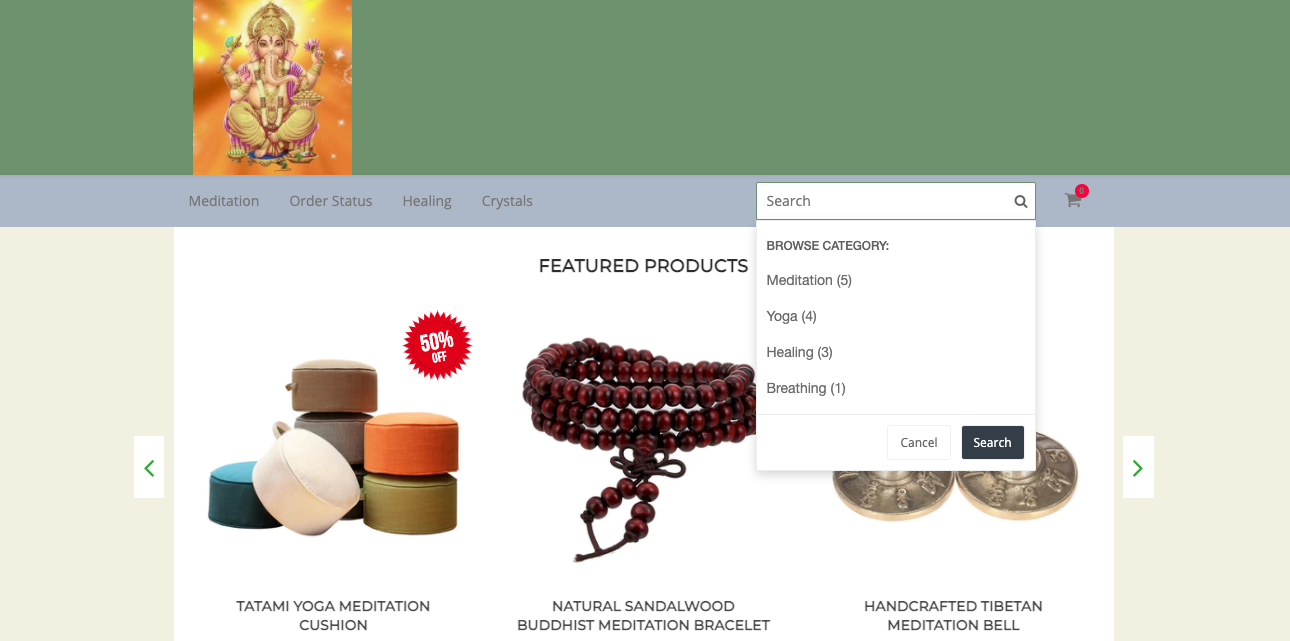Viewport: 1290px width, 641px height.
Task: Open the Meditation menu item
Action: (224, 201)
